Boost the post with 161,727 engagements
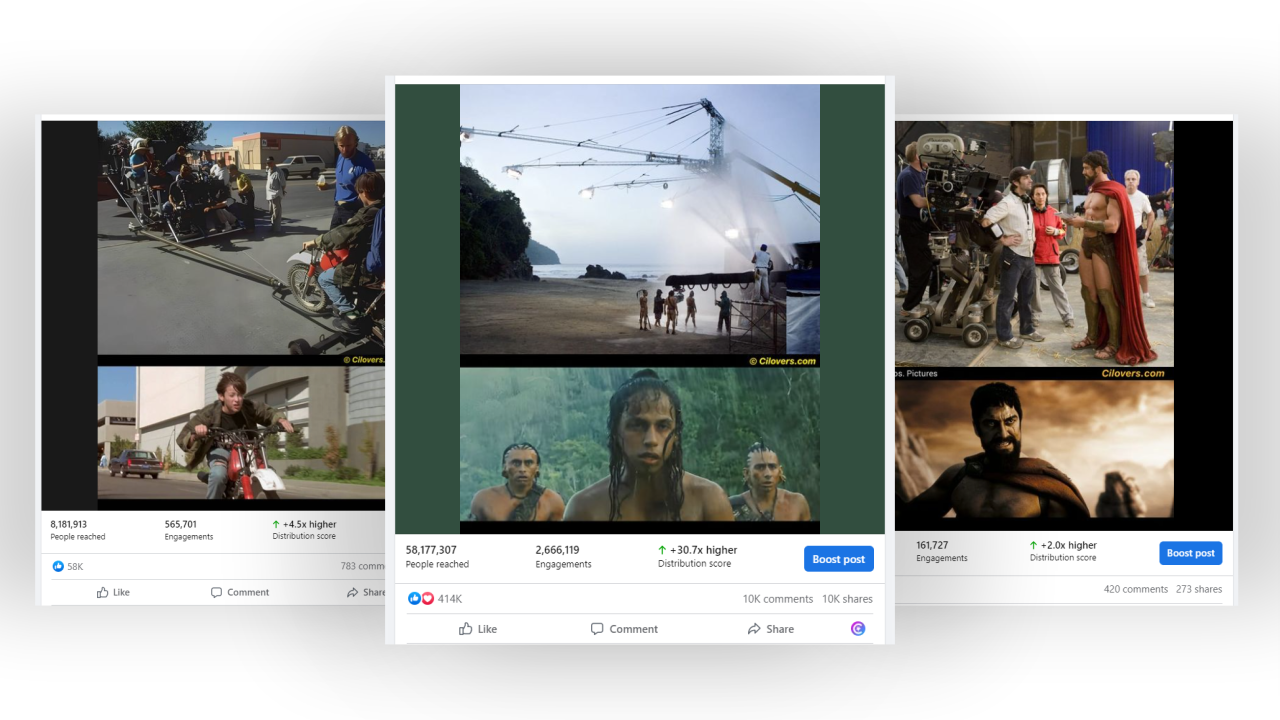Viewport: 1280px width, 720px height. click(1191, 553)
